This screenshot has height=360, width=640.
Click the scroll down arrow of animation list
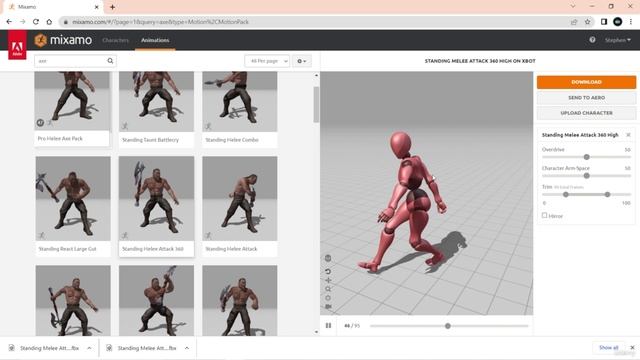click(x=316, y=332)
